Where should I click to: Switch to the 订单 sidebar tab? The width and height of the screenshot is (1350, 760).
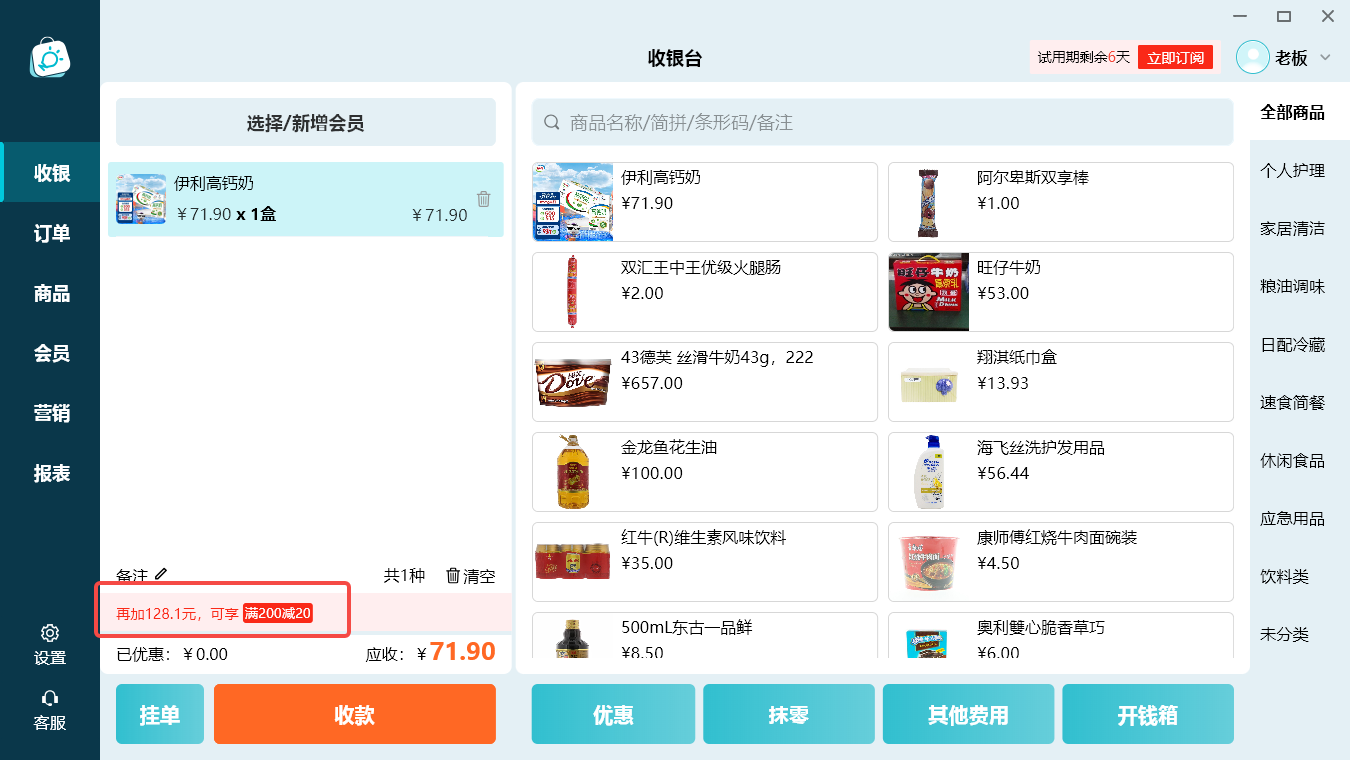click(x=50, y=233)
